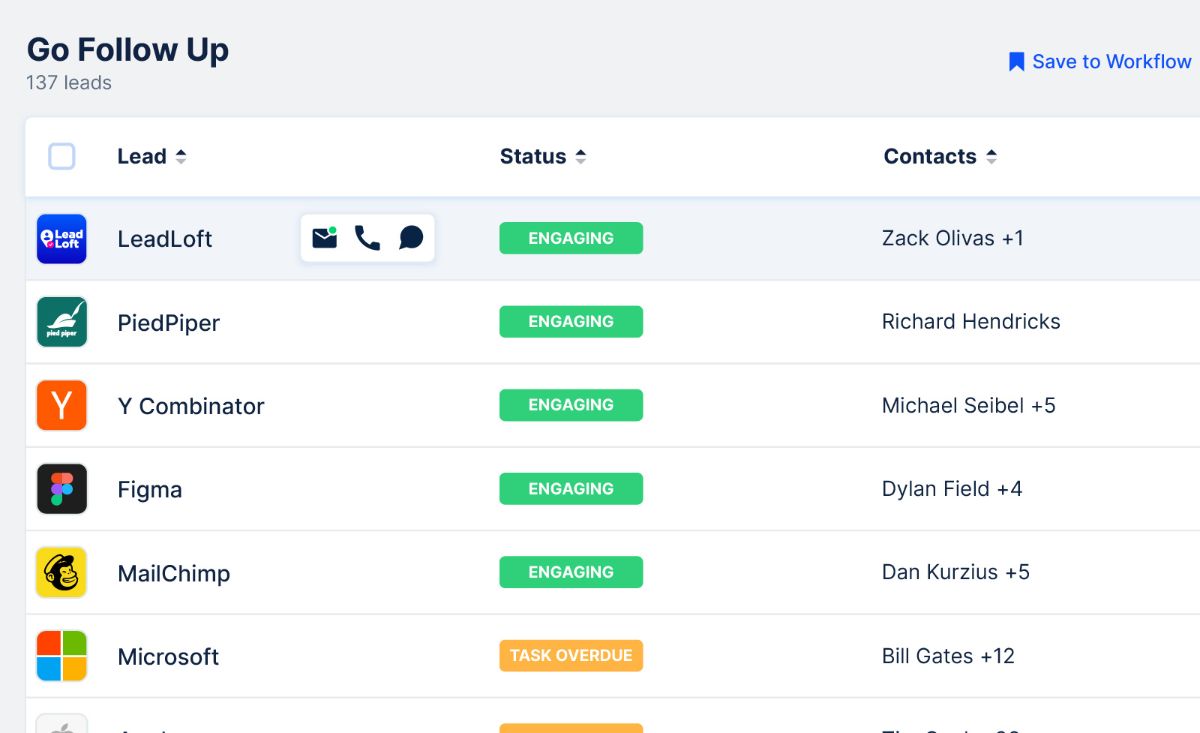The width and height of the screenshot is (1200, 733).
Task: Toggle sorting on the Status column
Action: pyautogui.click(x=543, y=156)
